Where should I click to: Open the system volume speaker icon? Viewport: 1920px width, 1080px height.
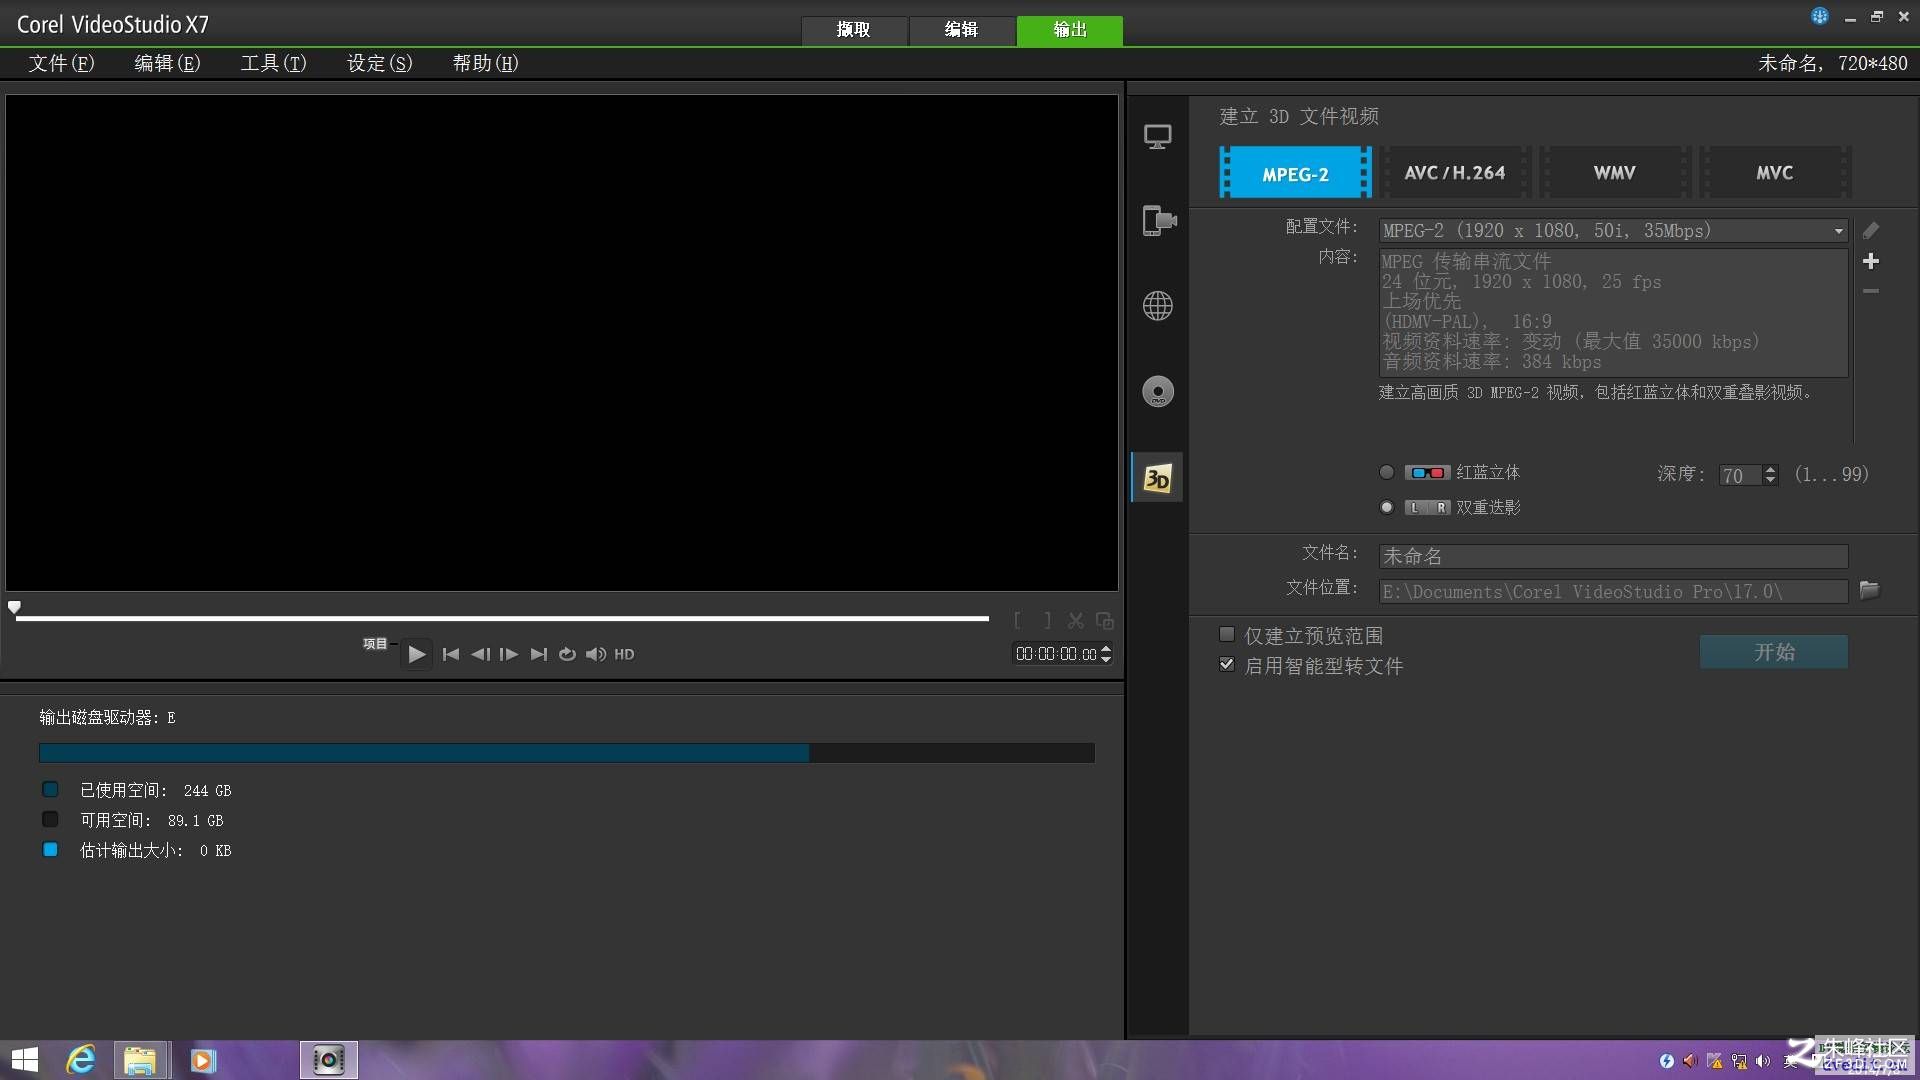coord(596,654)
